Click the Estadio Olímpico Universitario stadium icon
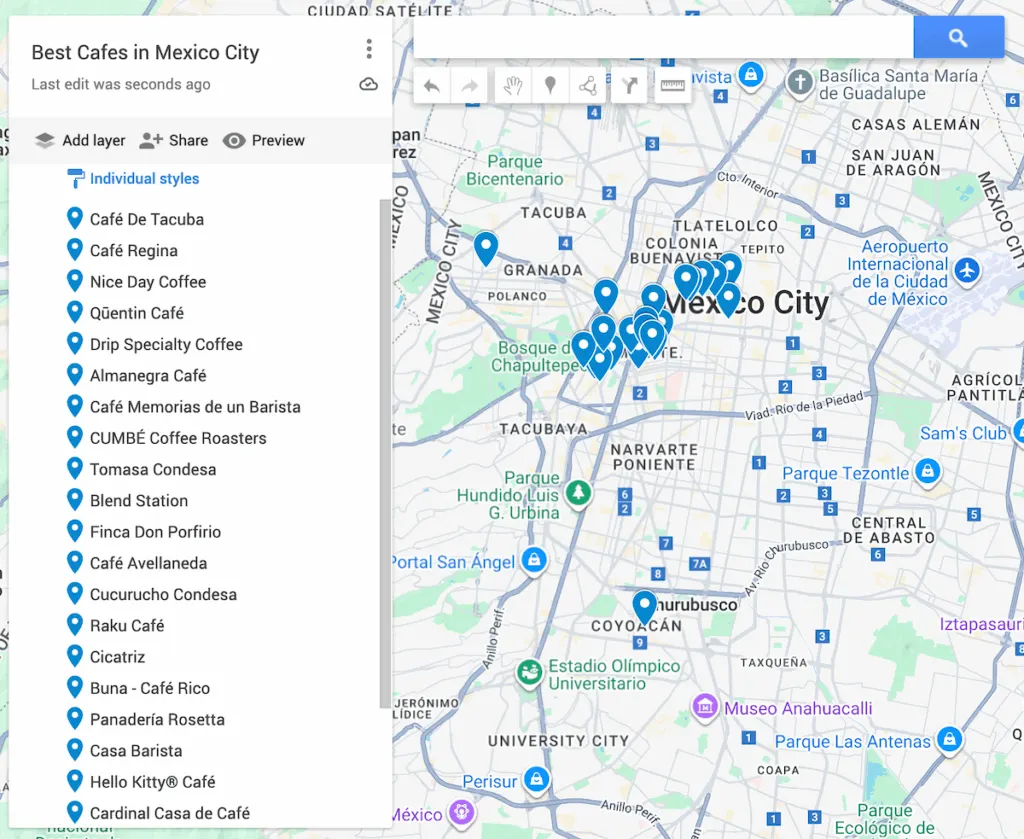Image resolution: width=1024 pixels, height=839 pixels. [529, 673]
